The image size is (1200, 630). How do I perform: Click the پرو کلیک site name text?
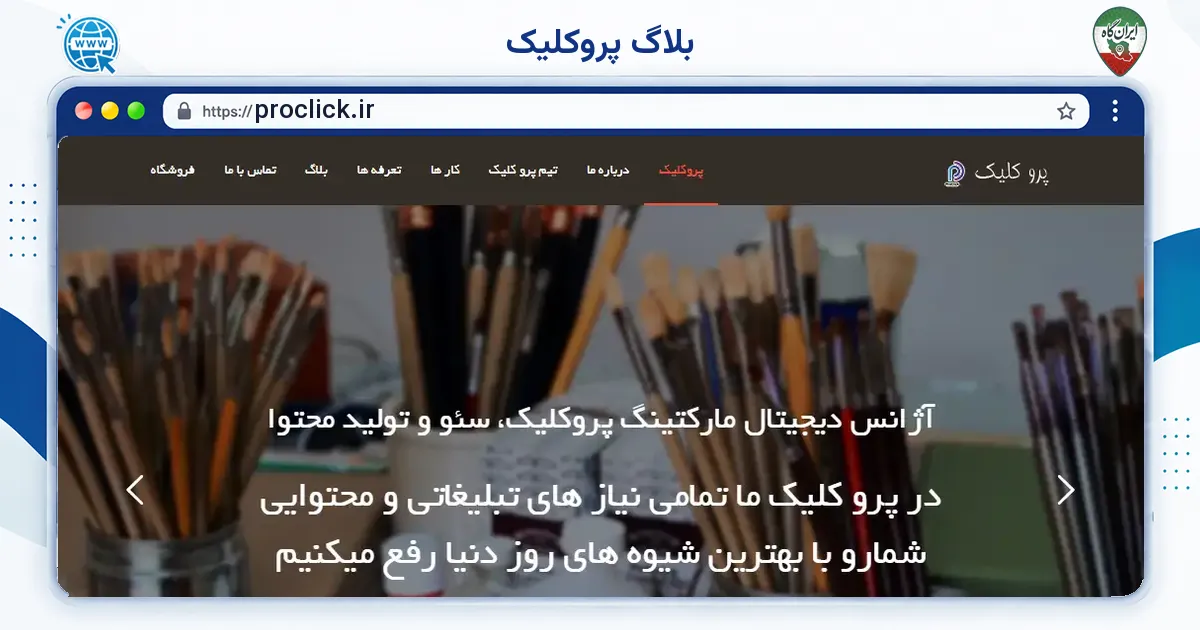[x=1012, y=173]
